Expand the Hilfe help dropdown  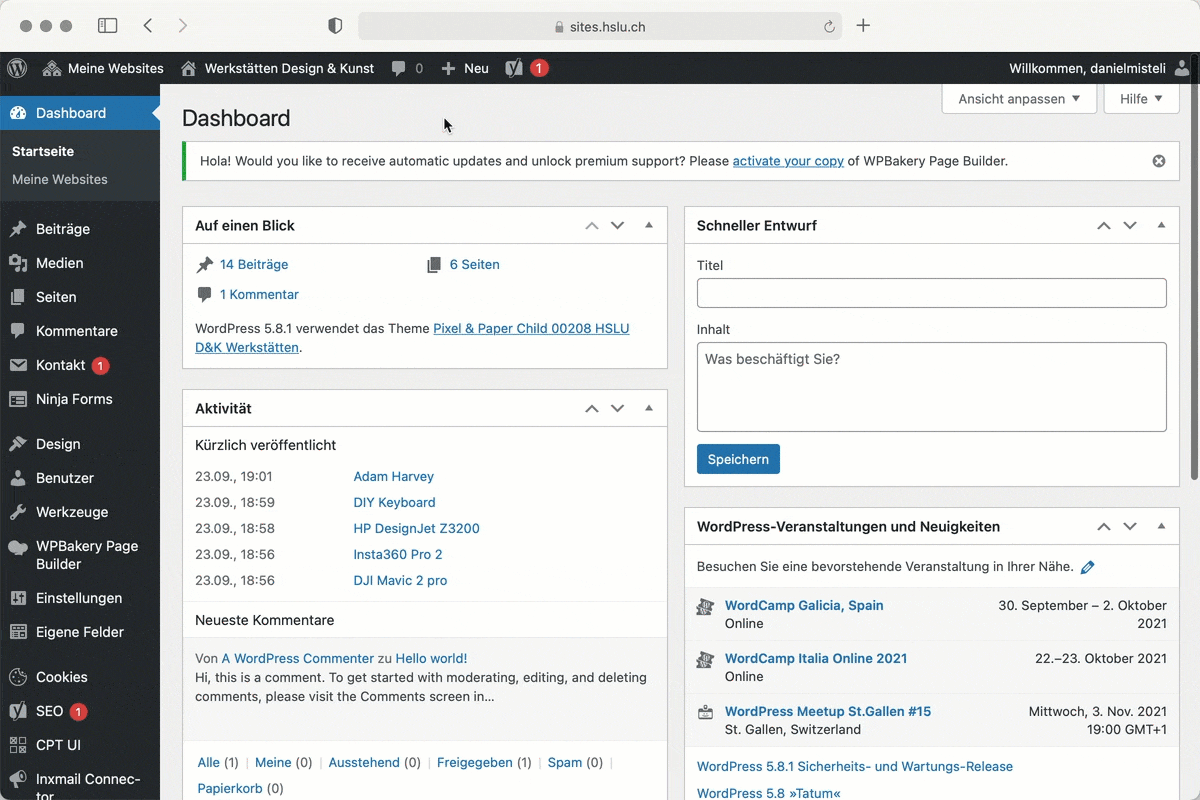tap(1141, 99)
